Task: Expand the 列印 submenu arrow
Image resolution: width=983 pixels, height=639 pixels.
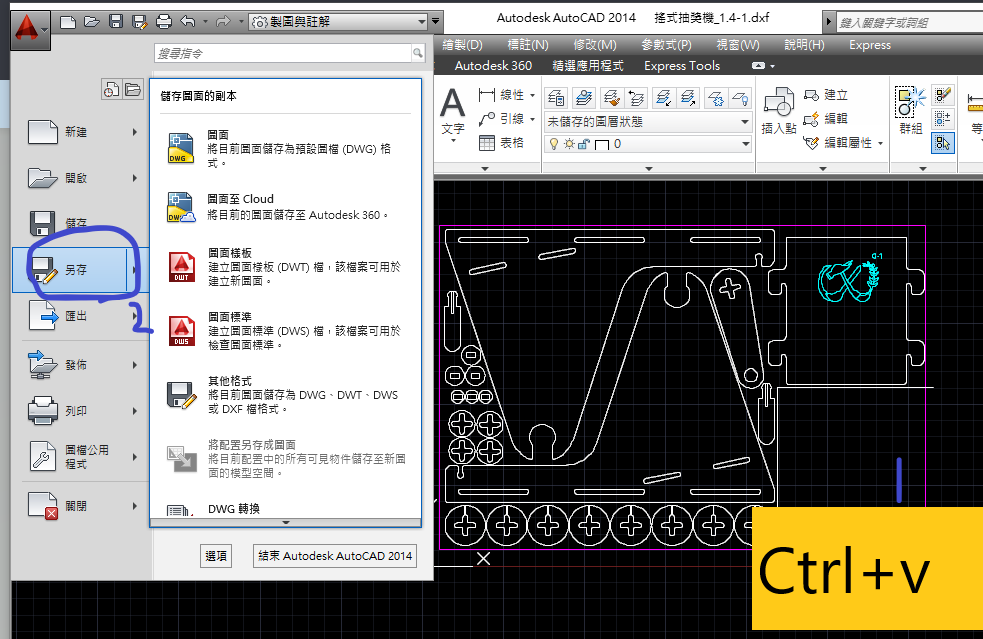Action: point(135,411)
